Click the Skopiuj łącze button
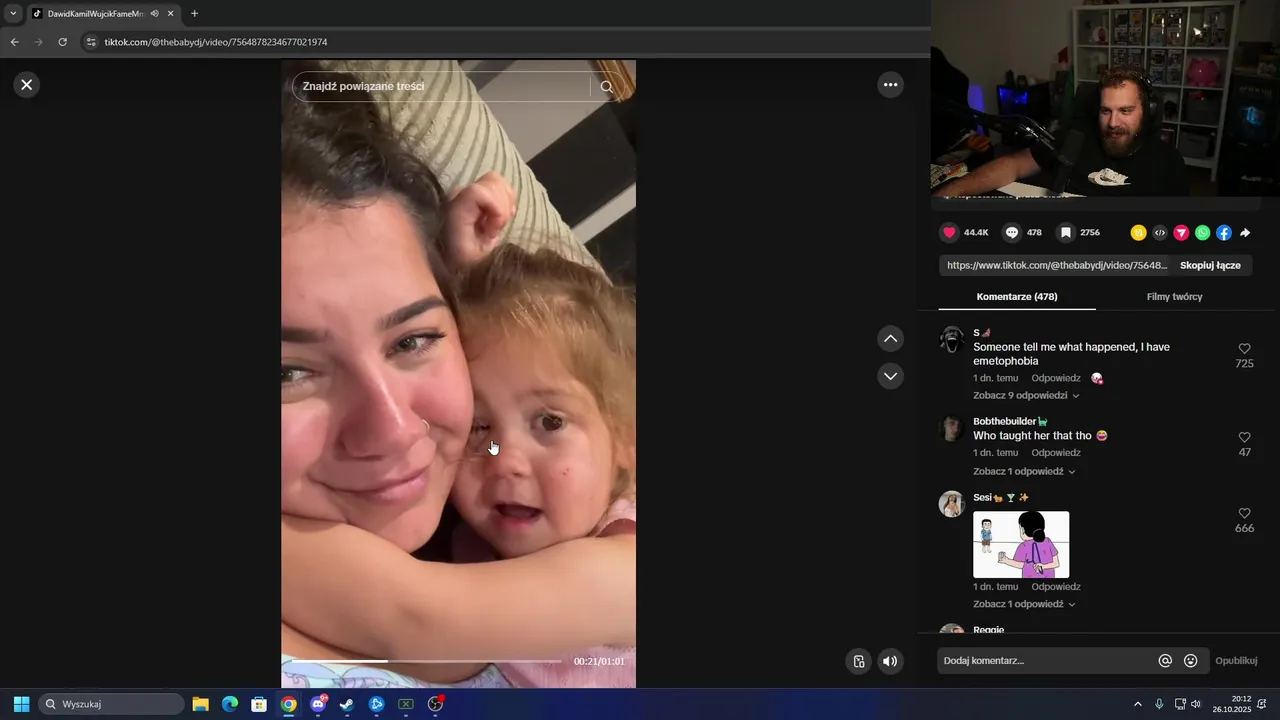The height and width of the screenshot is (720, 1280). tap(1210, 265)
